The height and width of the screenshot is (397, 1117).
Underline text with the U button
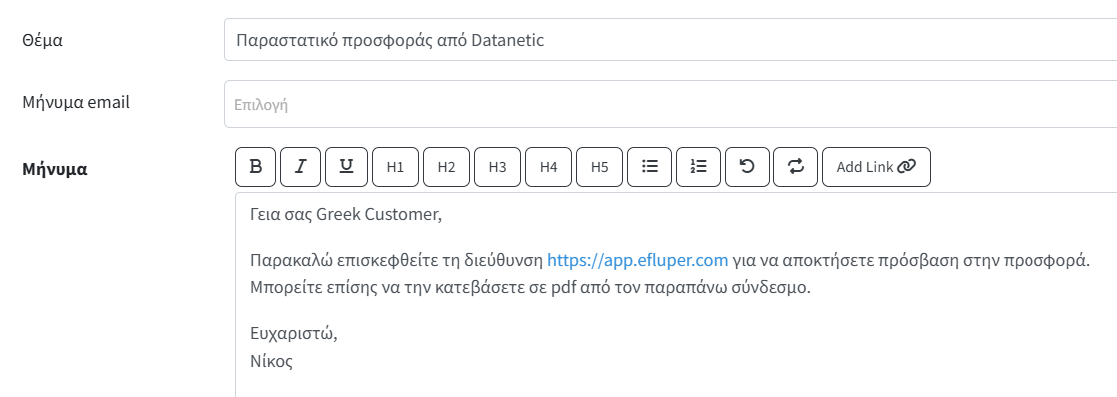coord(346,167)
